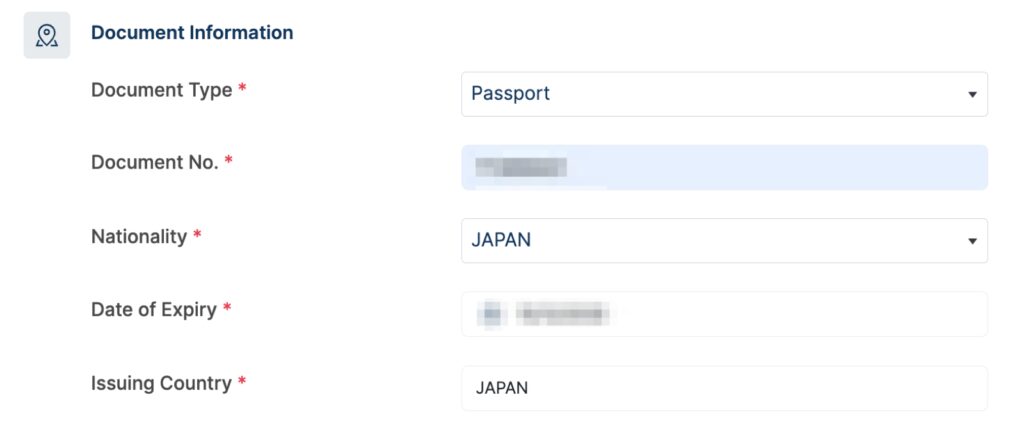Click the arrow on Document Type dropdown
The height and width of the screenshot is (436, 1024).
tap(972, 95)
